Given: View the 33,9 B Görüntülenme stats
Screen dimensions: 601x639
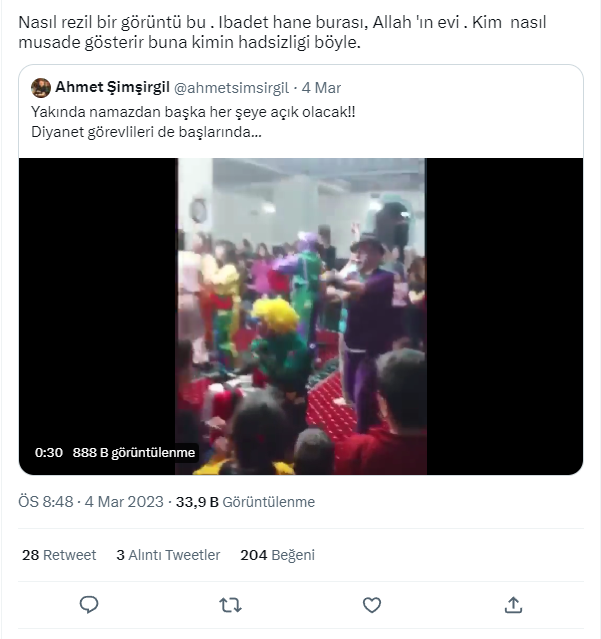Looking at the screenshot, I should (245, 502).
